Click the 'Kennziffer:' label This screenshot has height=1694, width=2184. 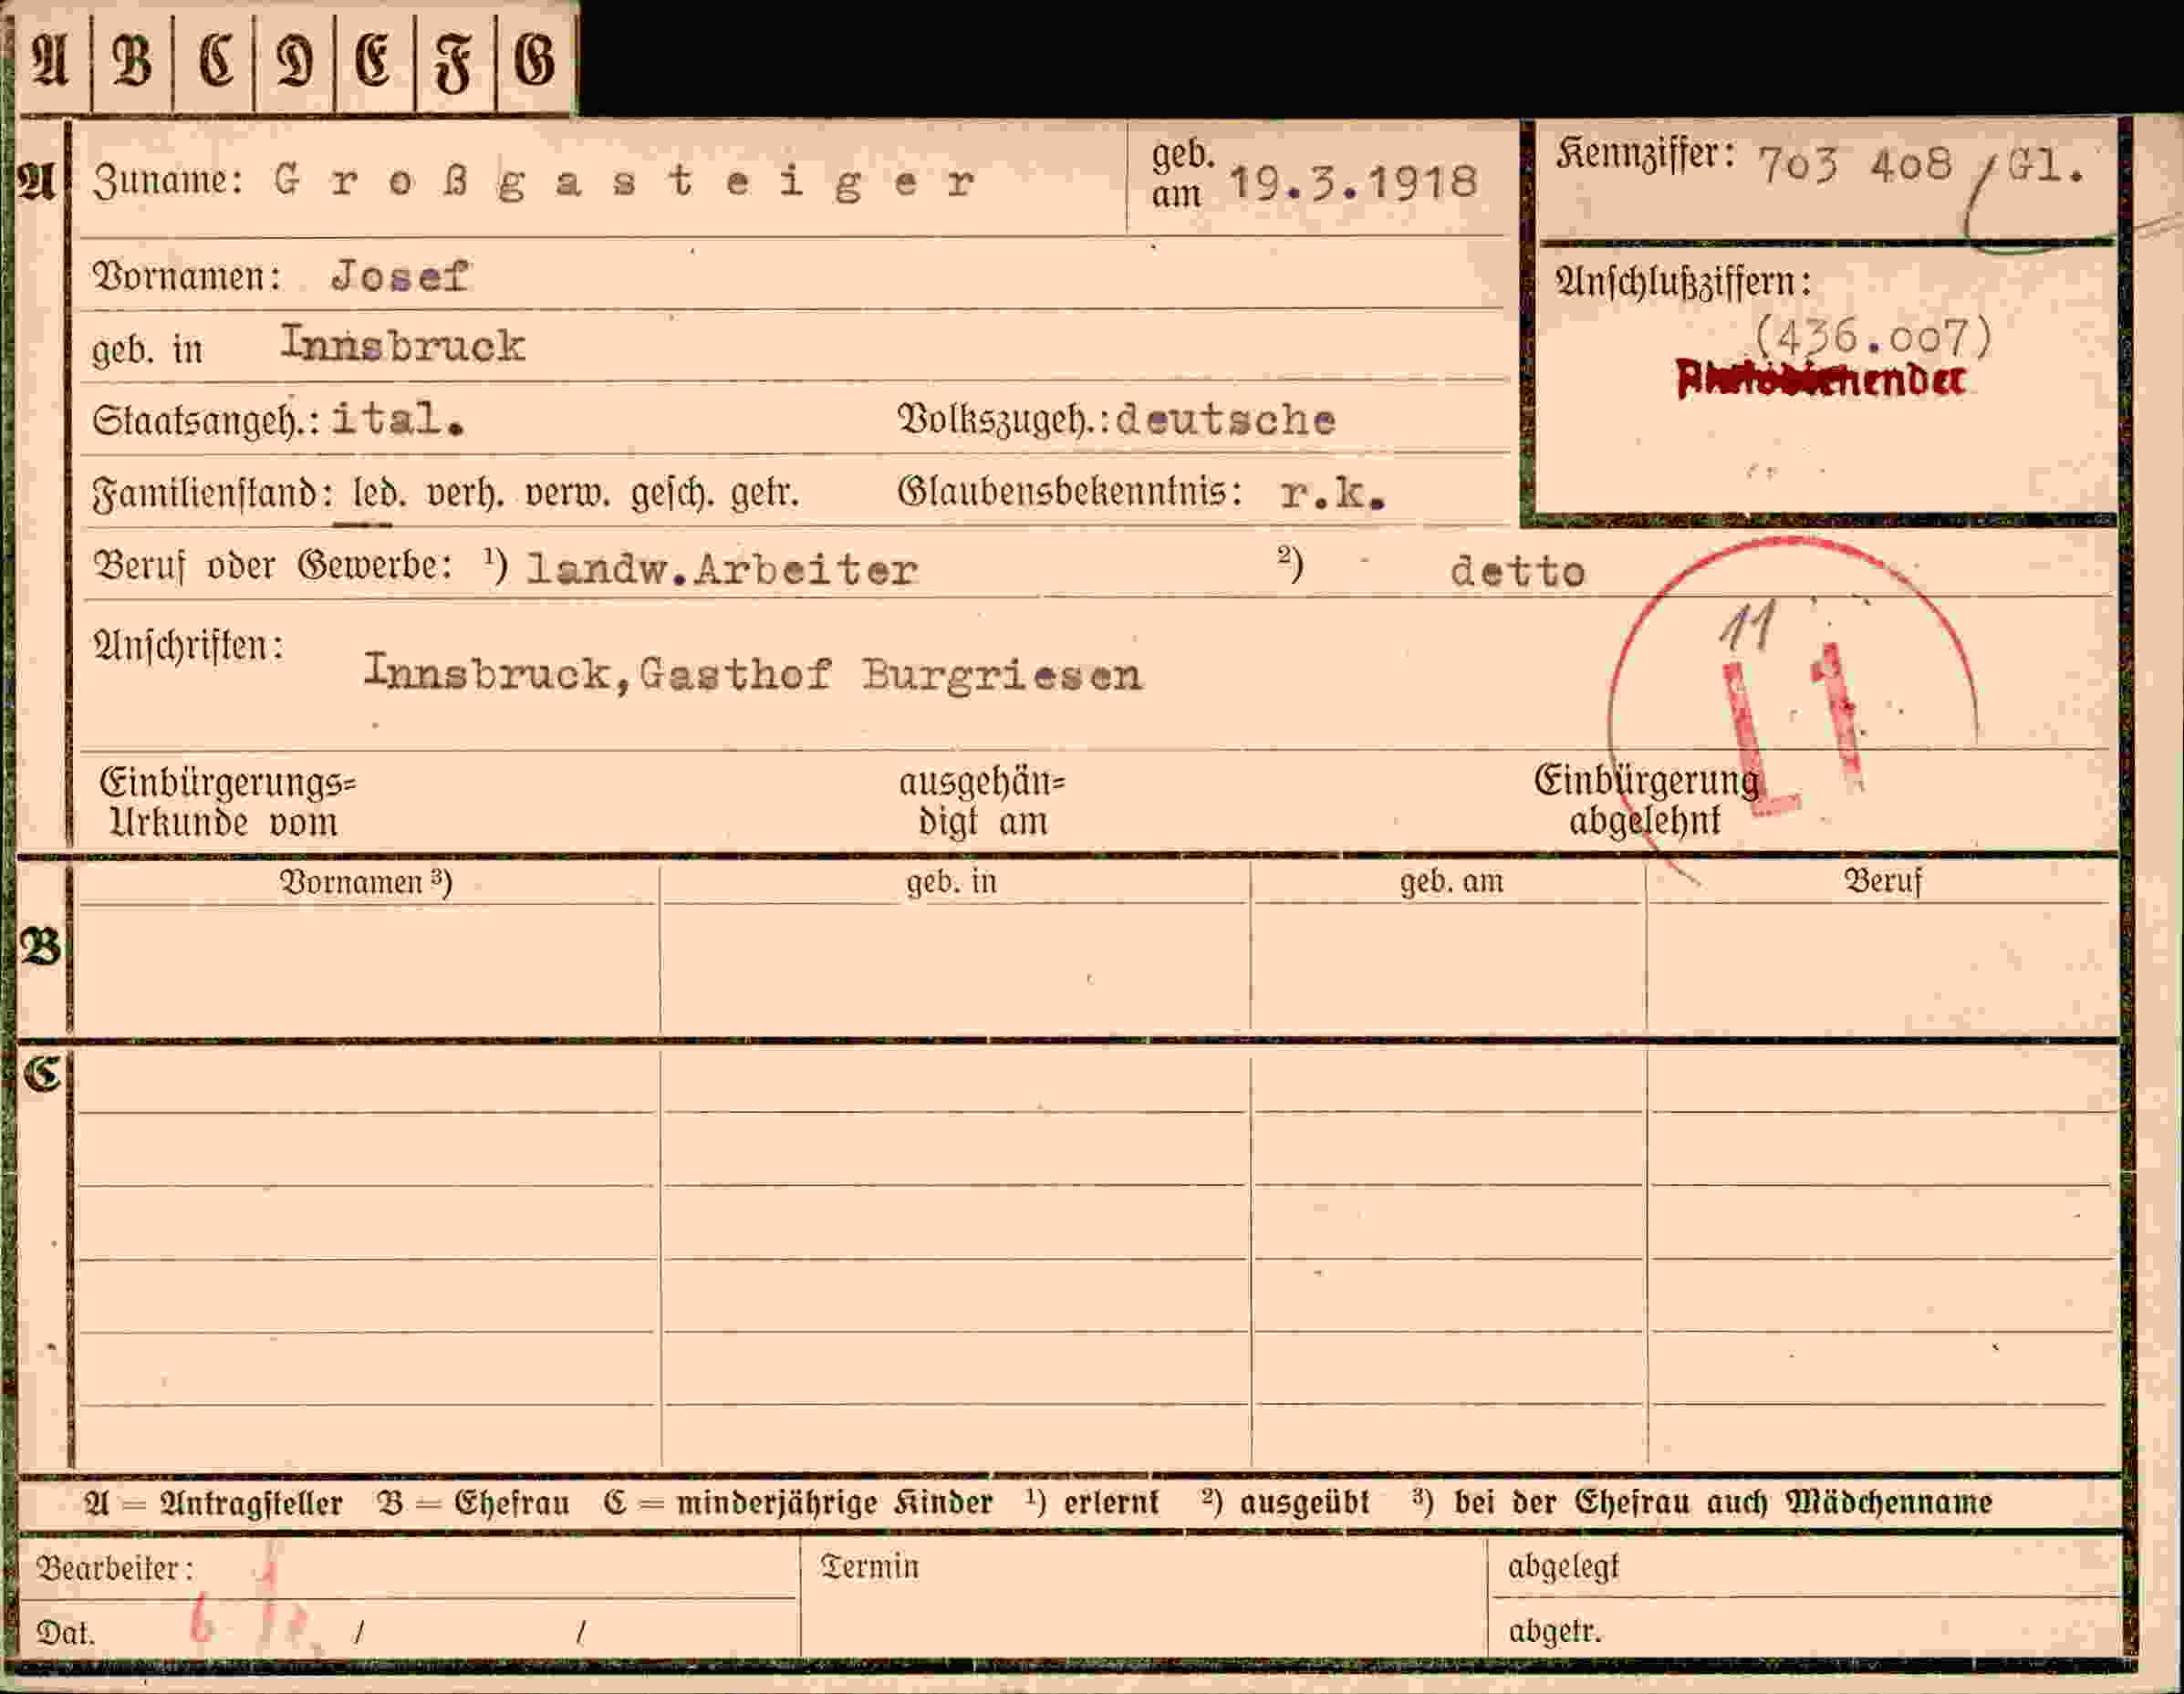point(1644,154)
